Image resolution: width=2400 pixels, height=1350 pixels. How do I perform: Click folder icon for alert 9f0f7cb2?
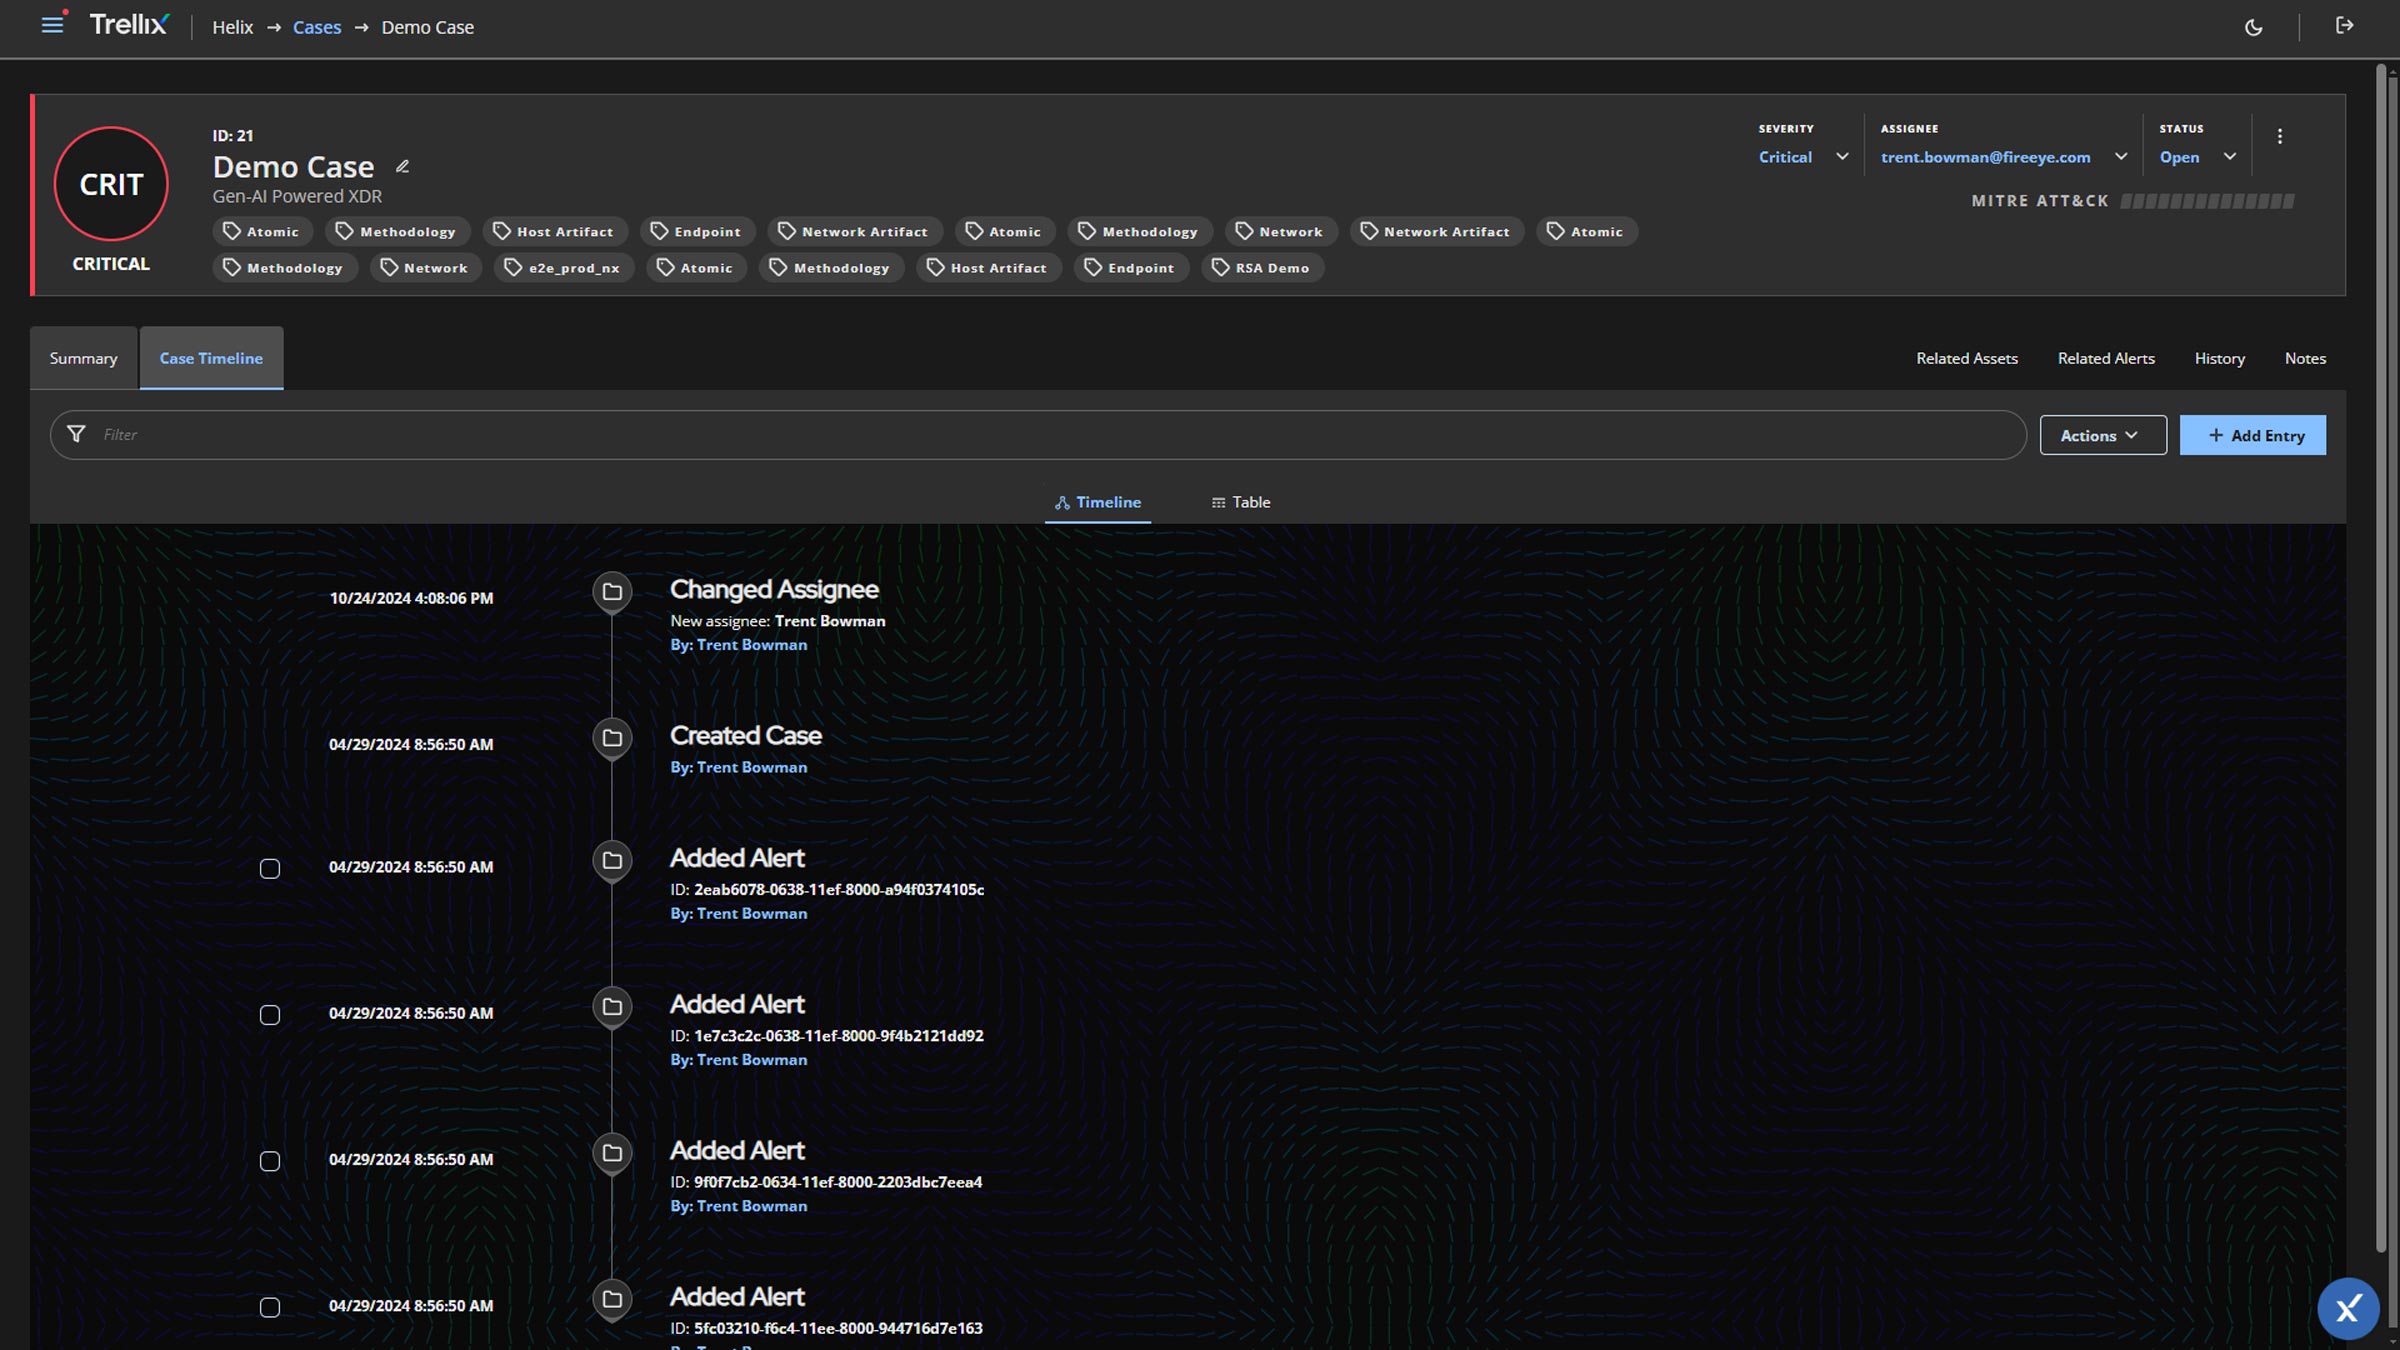tap(612, 1153)
